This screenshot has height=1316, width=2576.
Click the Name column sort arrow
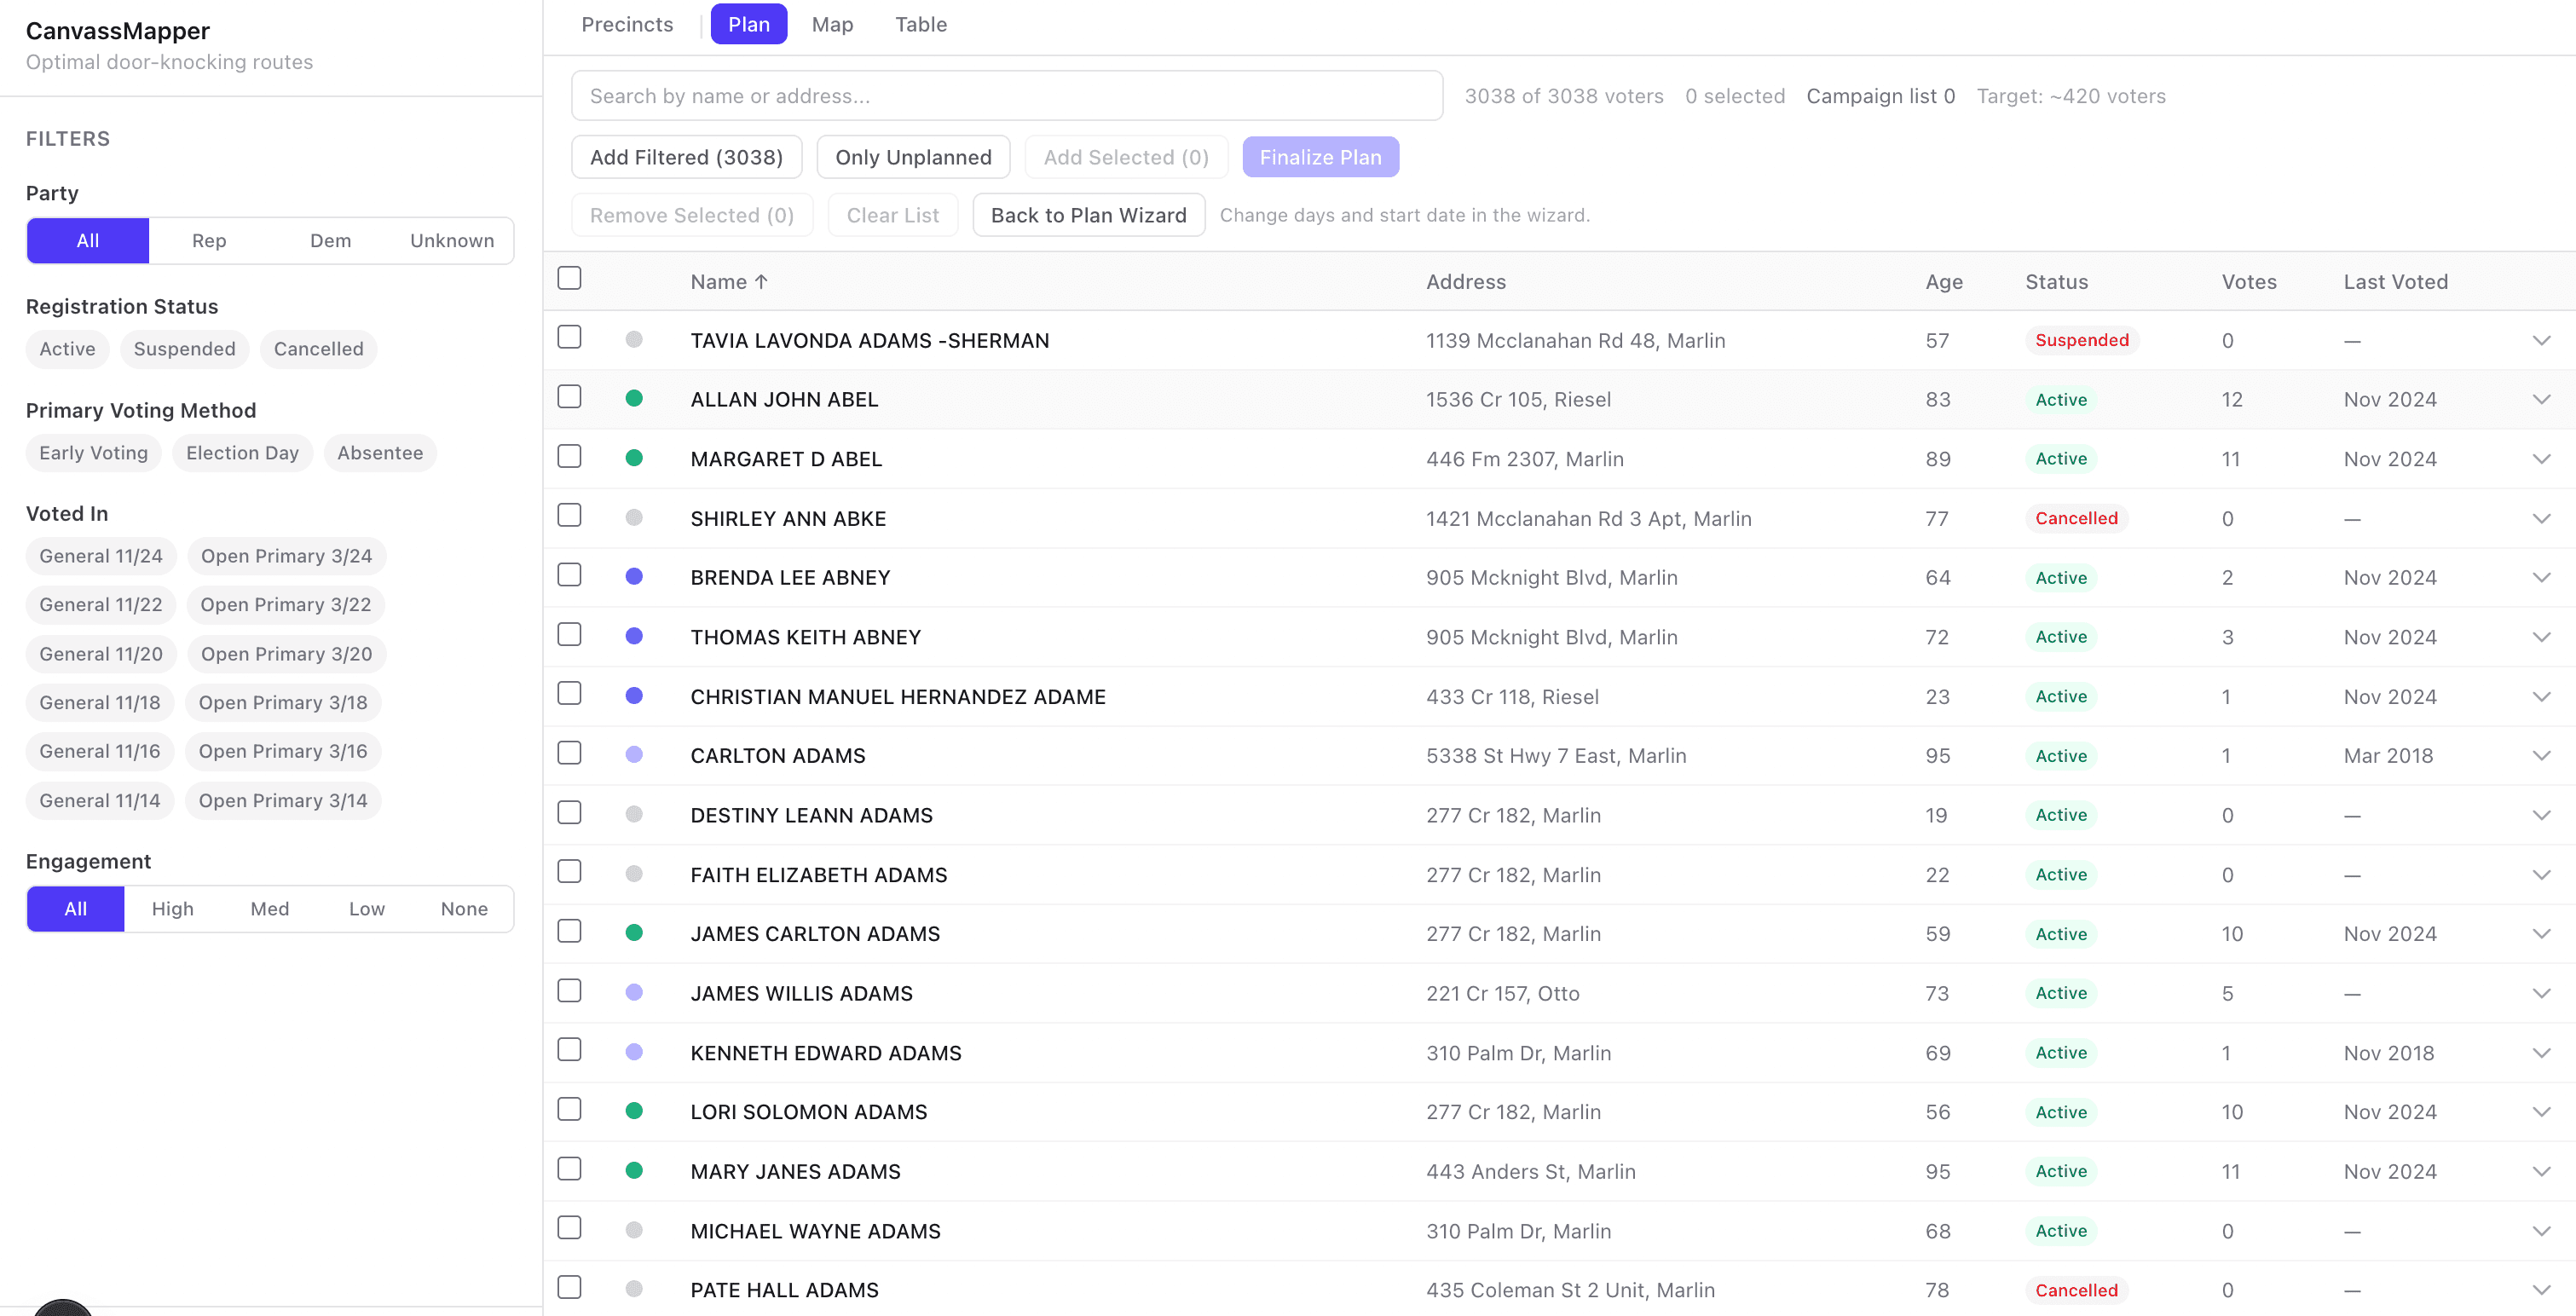pos(761,282)
